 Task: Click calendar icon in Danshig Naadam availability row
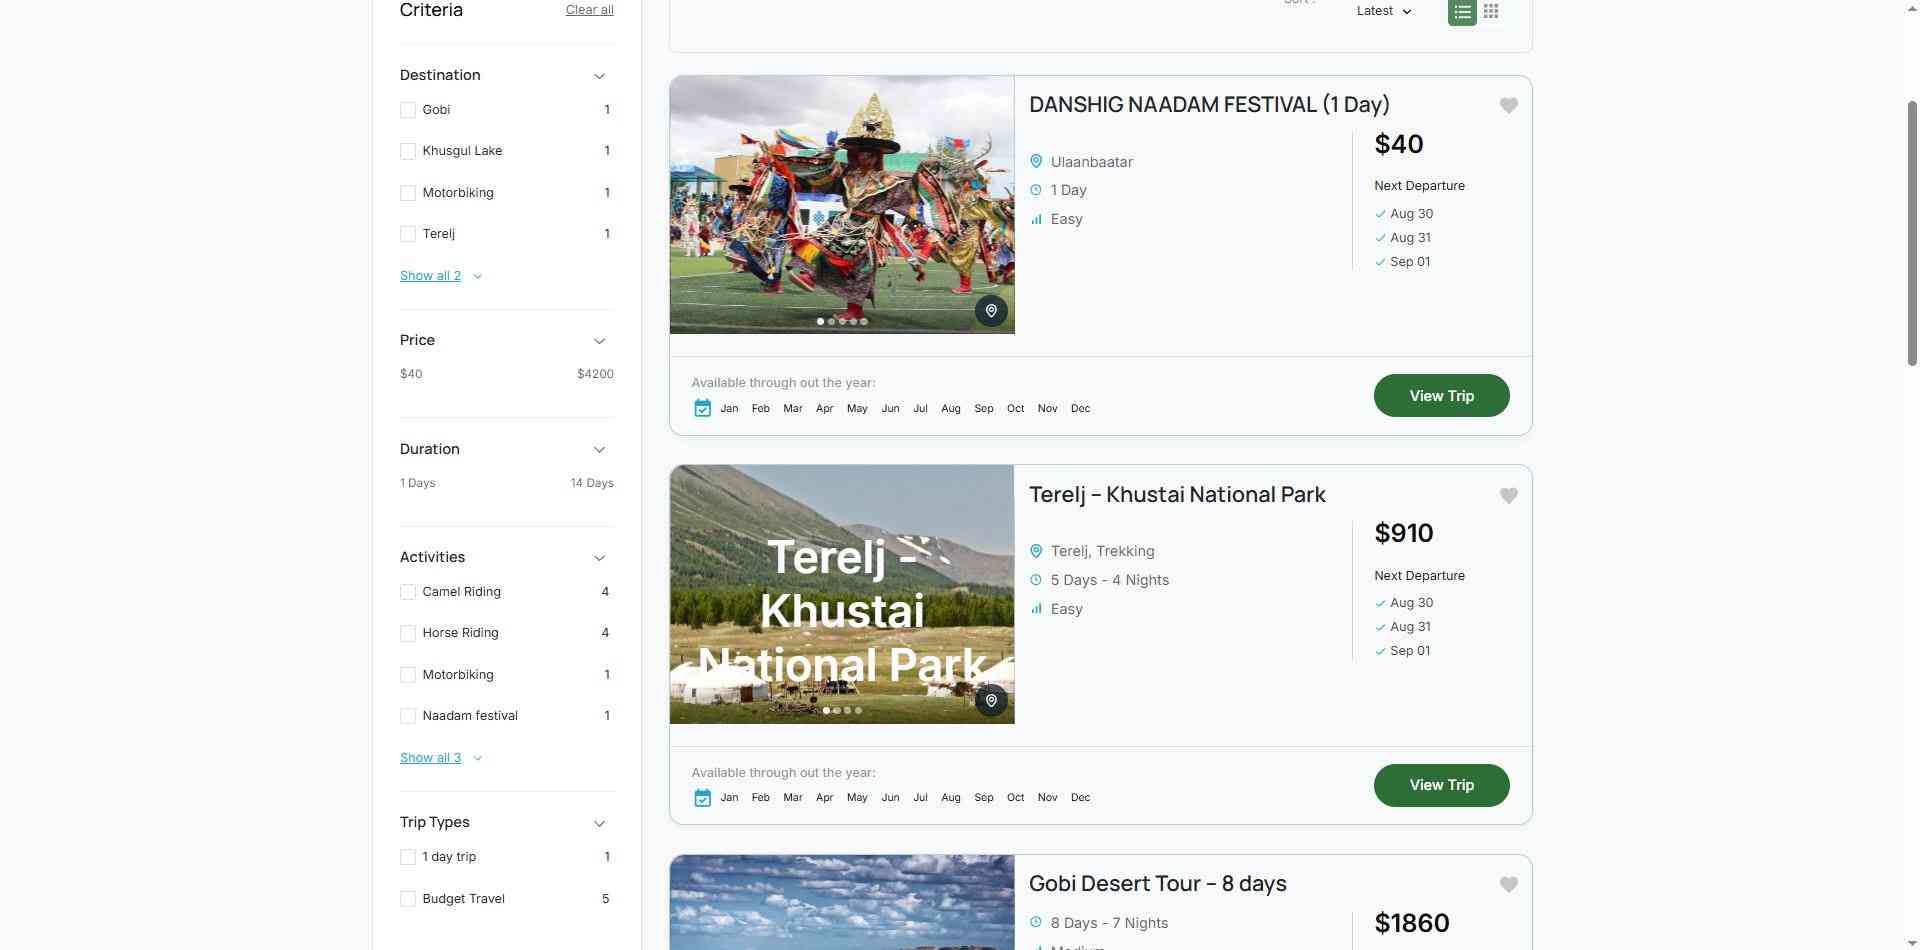point(702,408)
